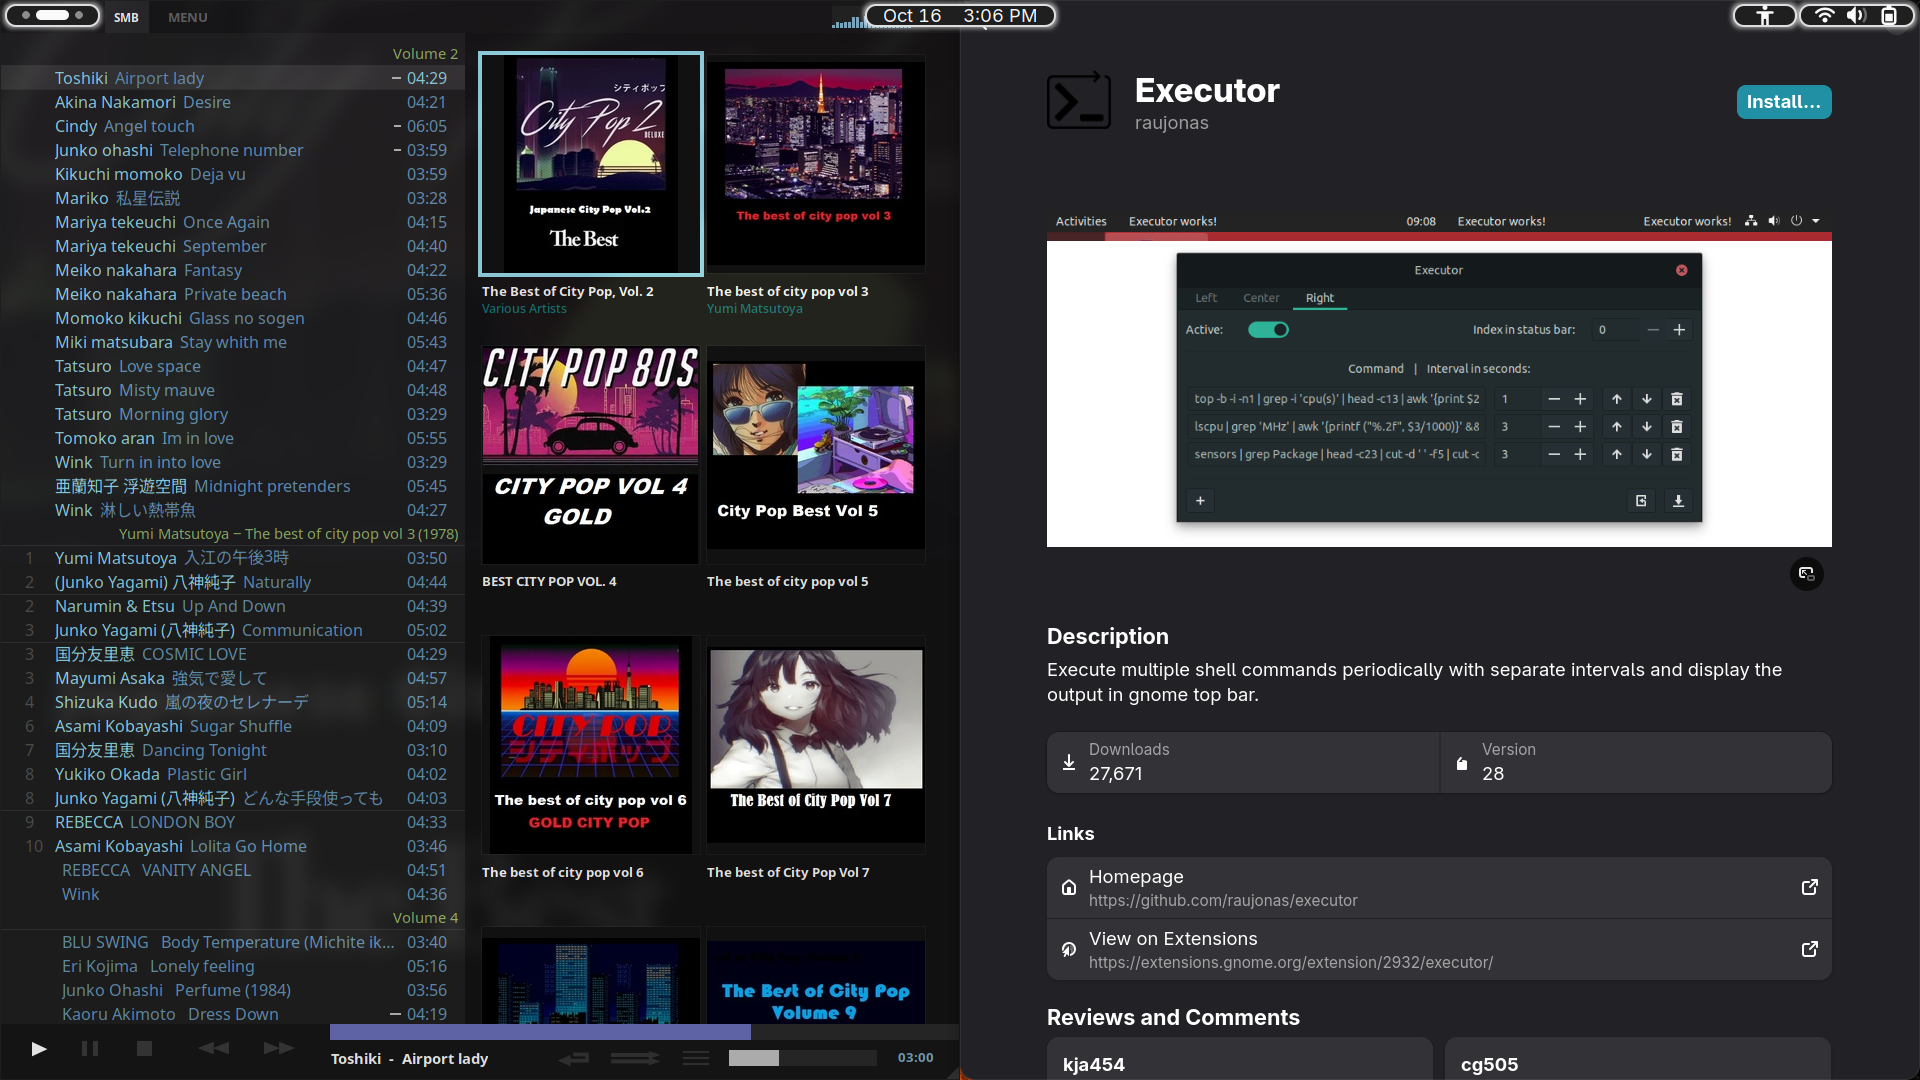This screenshot has height=1080, width=1920.
Task: Skip to next track icon
Action: tap(279, 1048)
